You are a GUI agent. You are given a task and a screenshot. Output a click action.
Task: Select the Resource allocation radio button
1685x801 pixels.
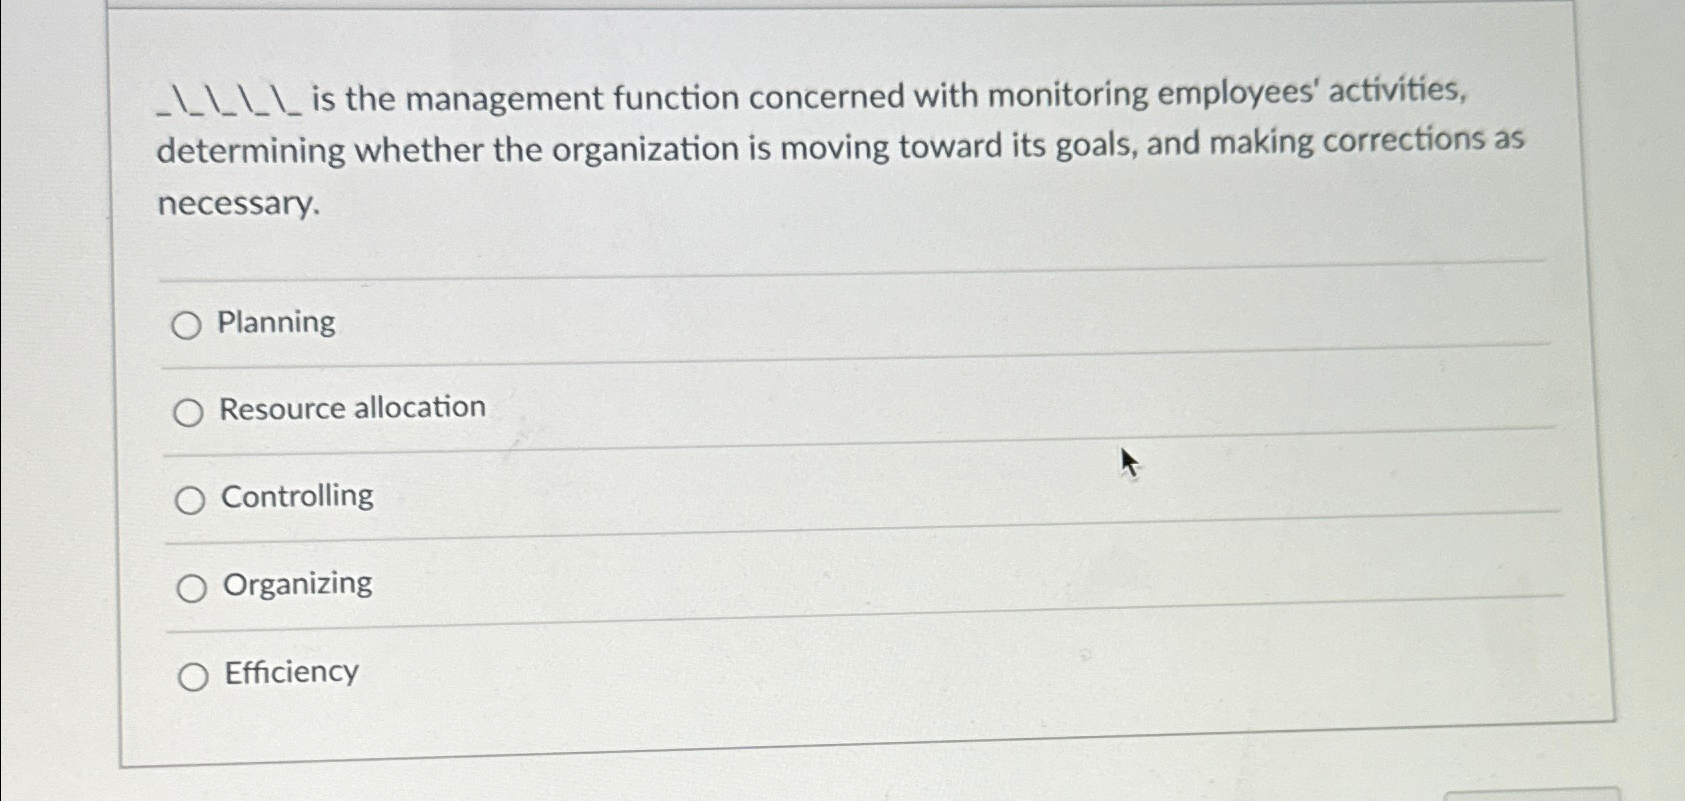tap(190, 412)
